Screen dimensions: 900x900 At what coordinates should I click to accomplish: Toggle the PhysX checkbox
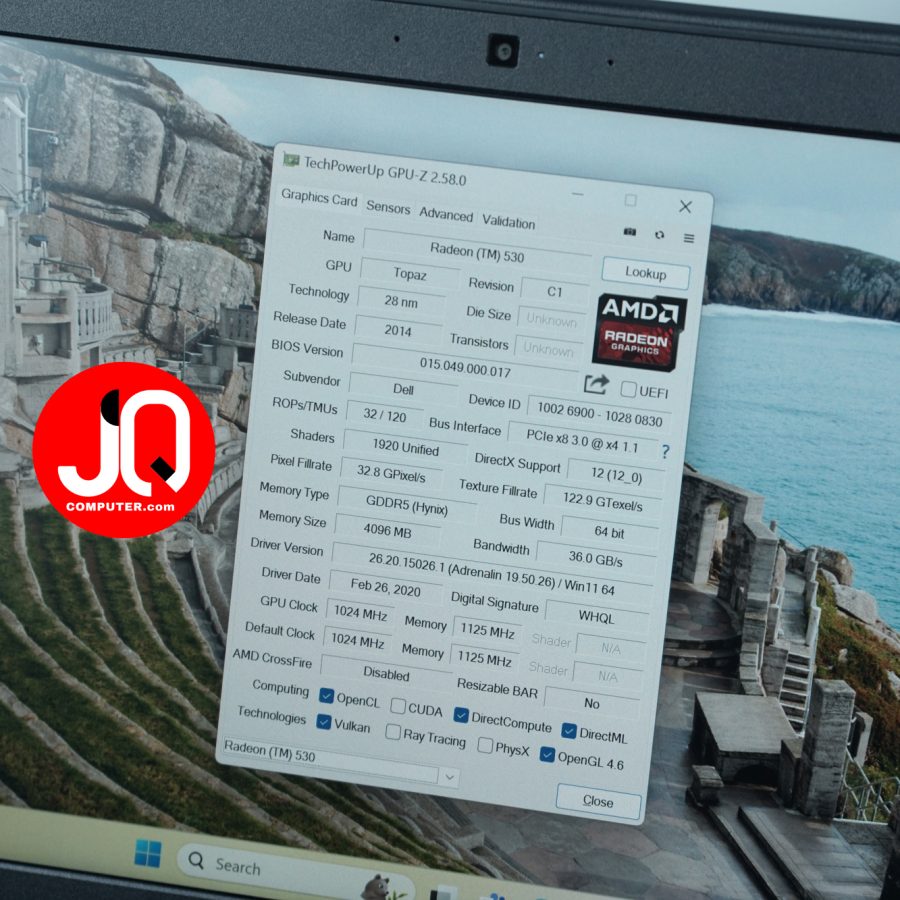point(485,745)
